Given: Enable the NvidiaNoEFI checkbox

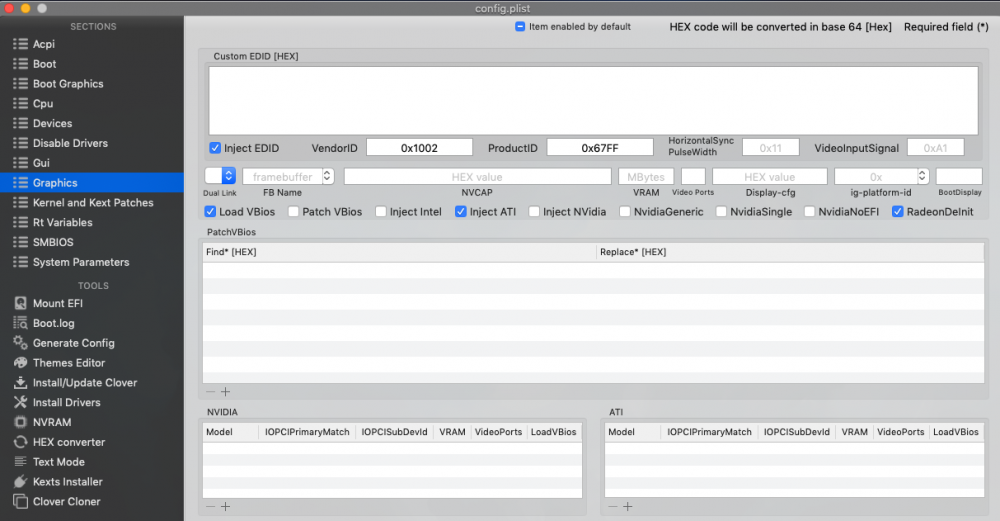Looking at the screenshot, I should tap(809, 212).
